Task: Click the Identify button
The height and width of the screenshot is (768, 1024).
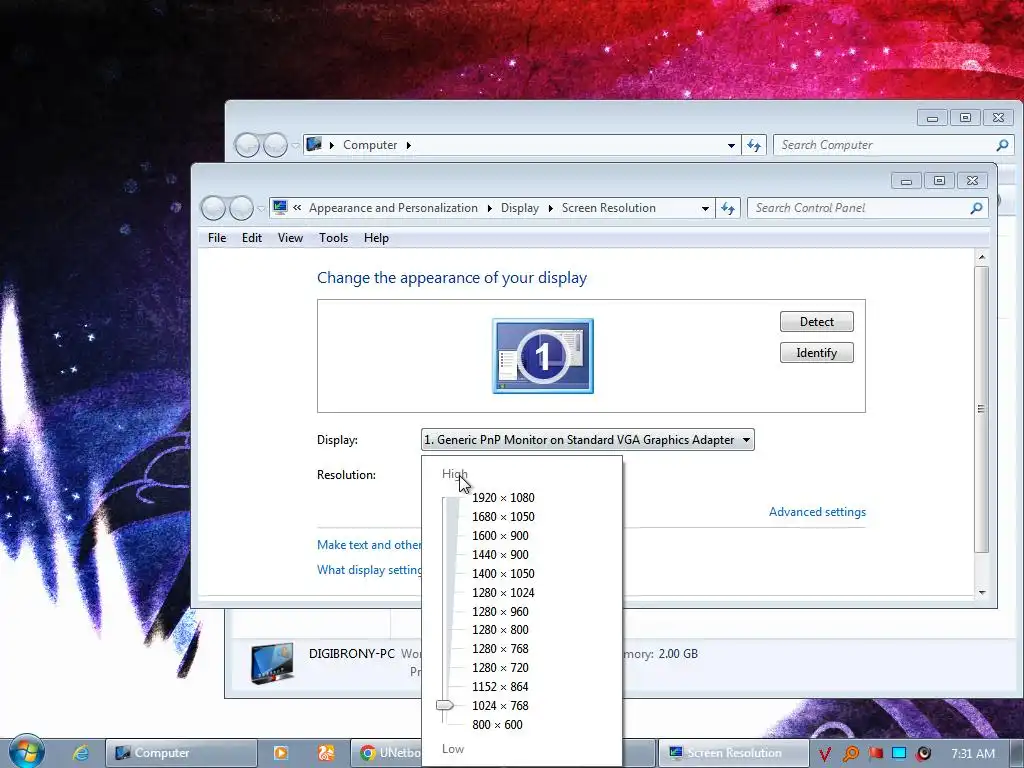Action: [x=816, y=353]
